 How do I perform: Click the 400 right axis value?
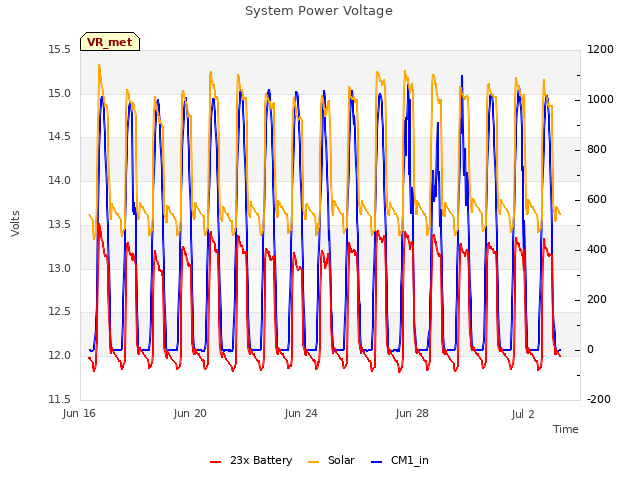point(597,250)
